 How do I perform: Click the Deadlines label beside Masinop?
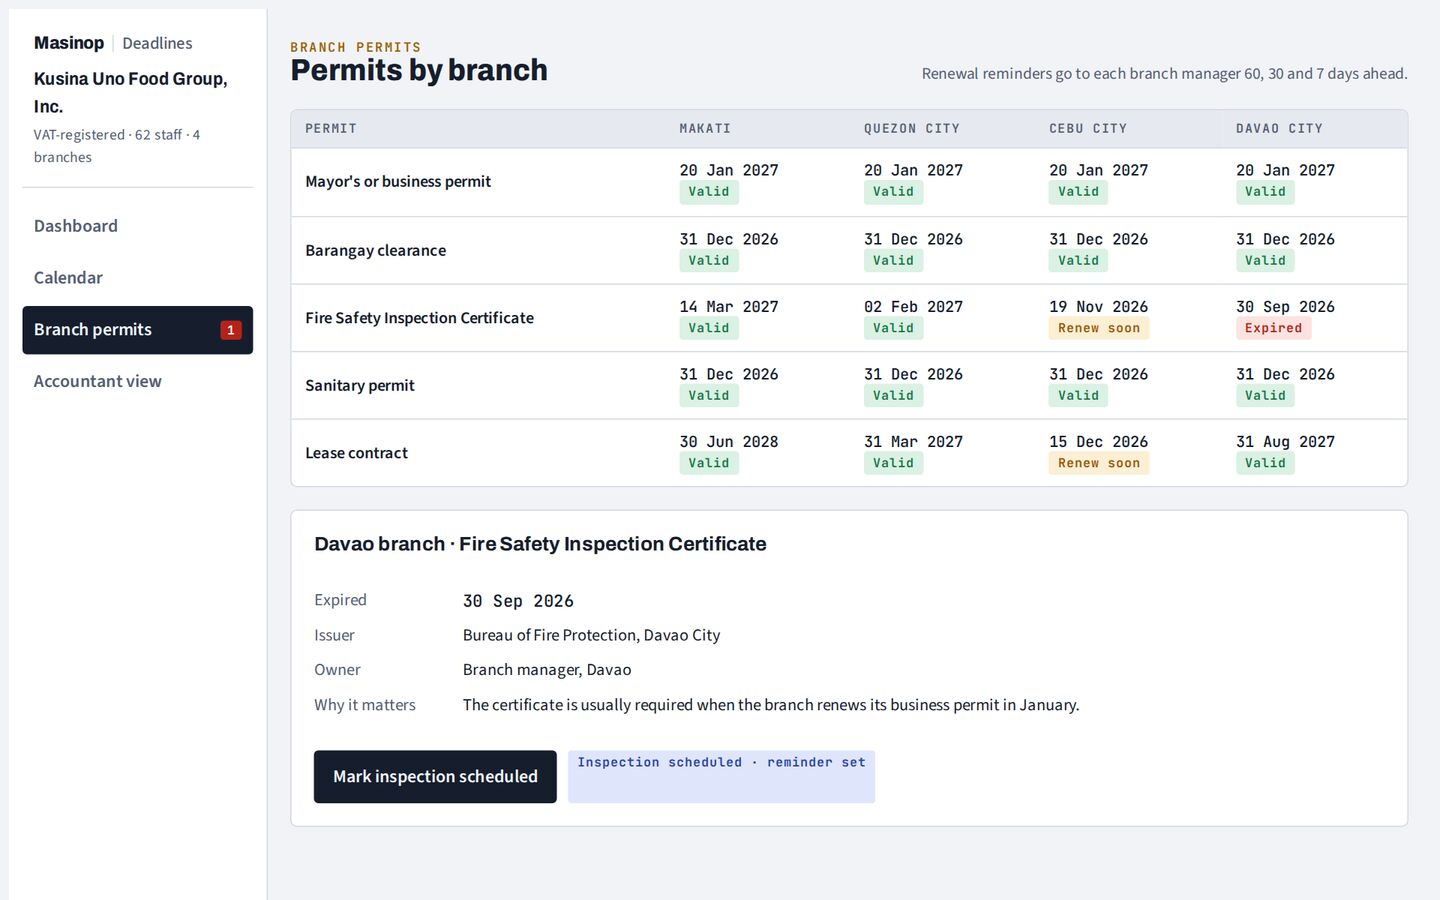[x=157, y=43]
